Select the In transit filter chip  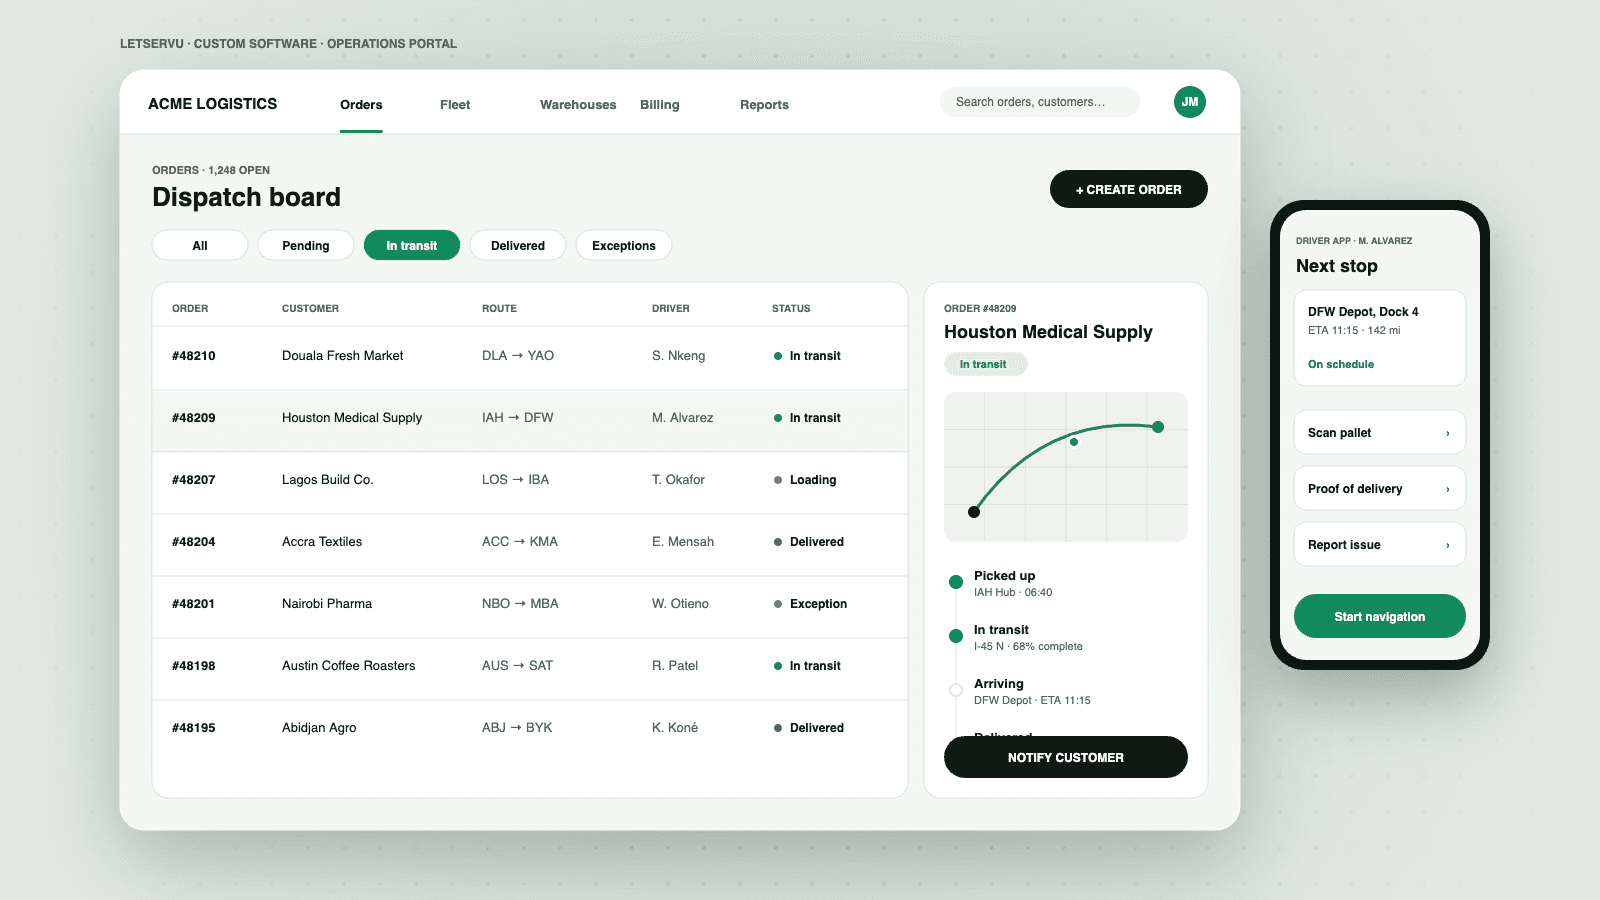tap(412, 245)
